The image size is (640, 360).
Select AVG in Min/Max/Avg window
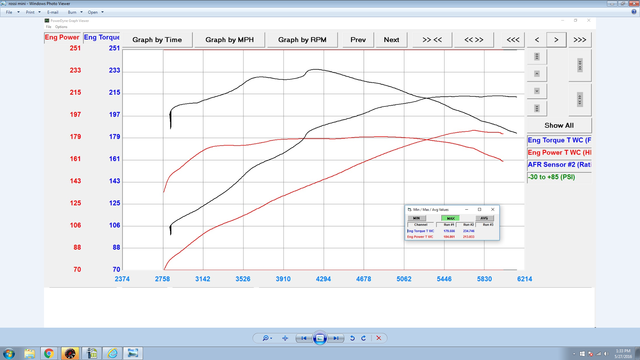[484, 218]
